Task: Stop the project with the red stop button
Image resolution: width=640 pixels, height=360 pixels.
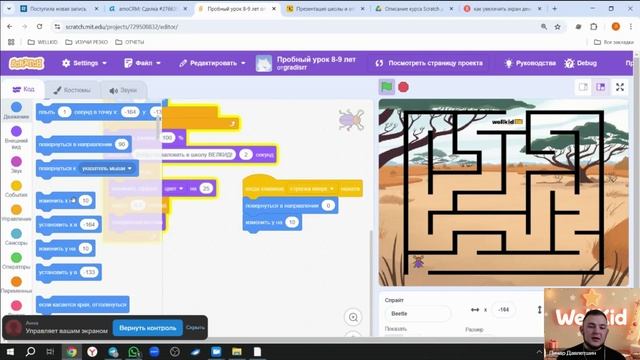Action: click(x=403, y=87)
